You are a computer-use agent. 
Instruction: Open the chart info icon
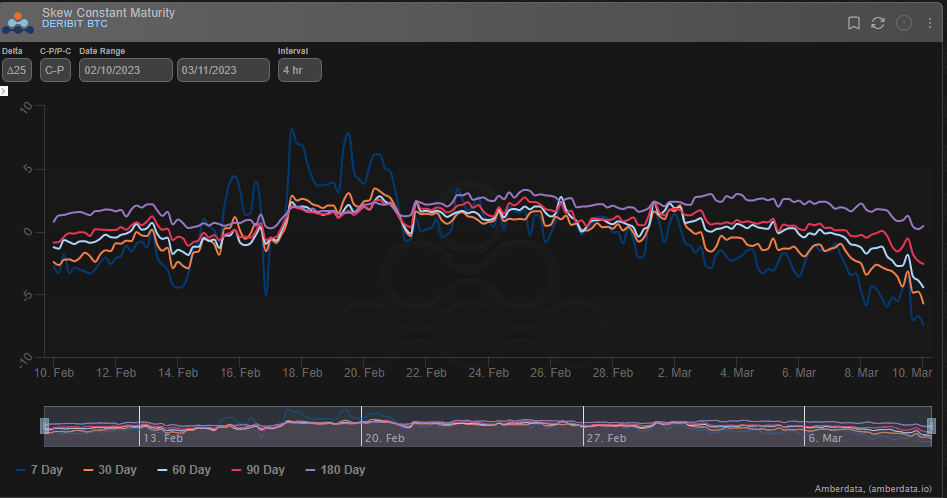904,23
